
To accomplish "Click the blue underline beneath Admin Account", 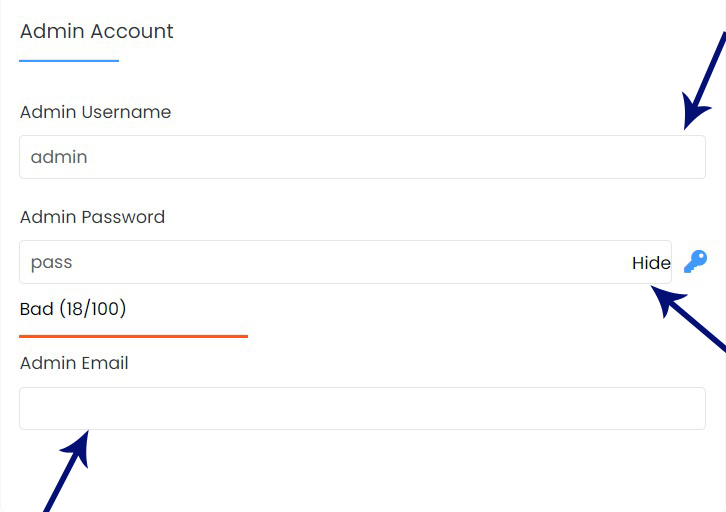I will [x=69, y=61].
